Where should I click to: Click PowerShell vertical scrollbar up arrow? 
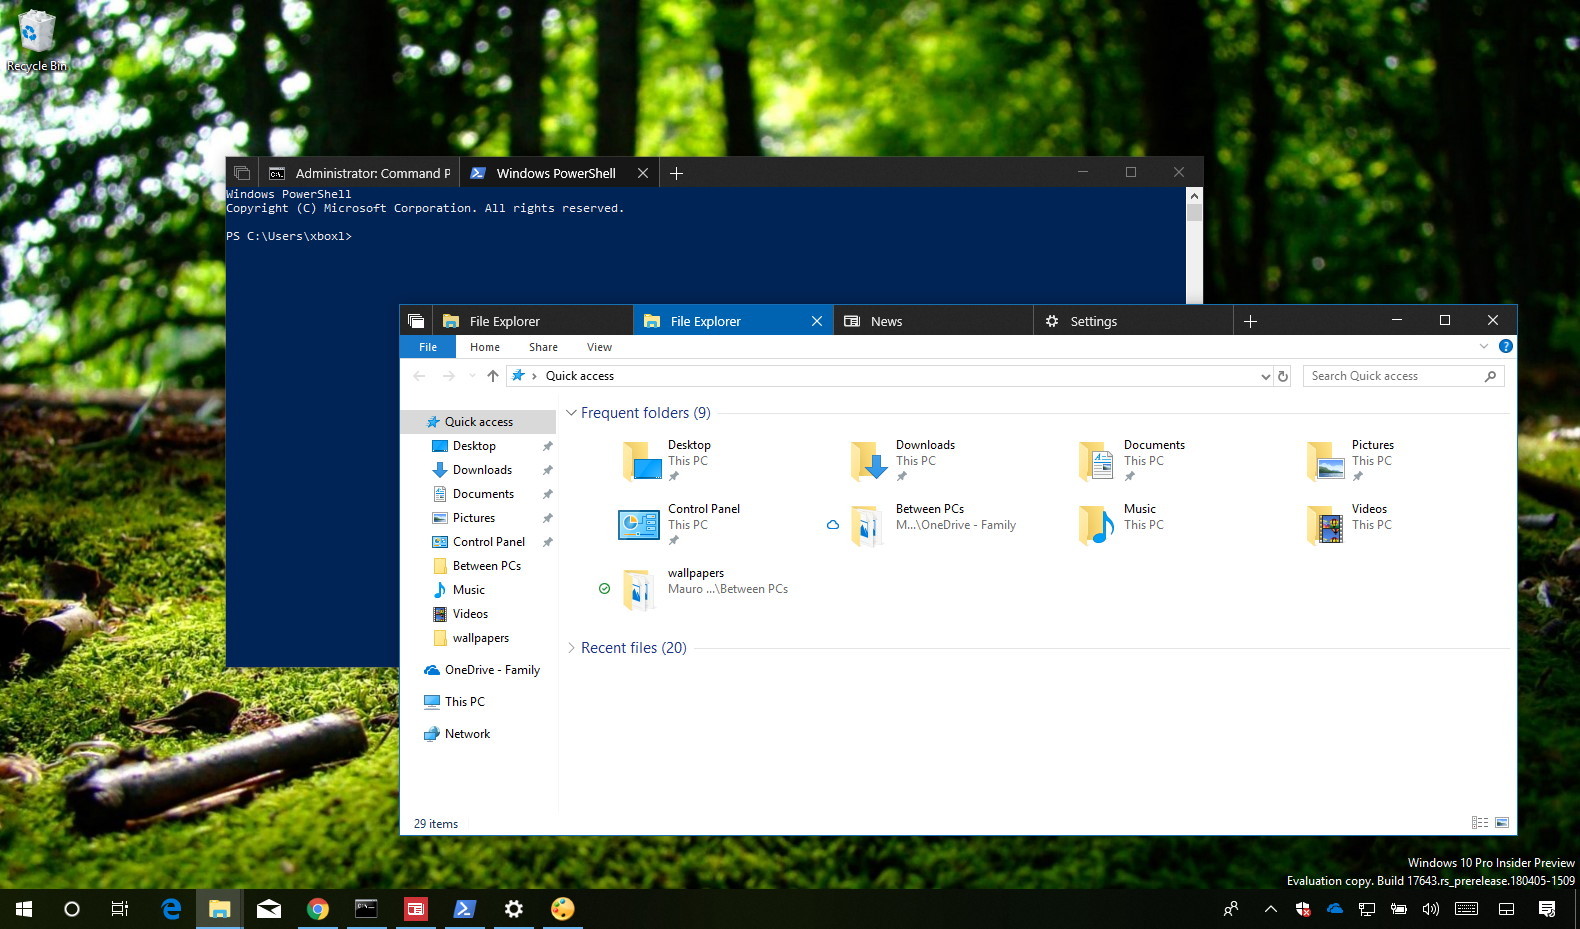click(1194, 196)
